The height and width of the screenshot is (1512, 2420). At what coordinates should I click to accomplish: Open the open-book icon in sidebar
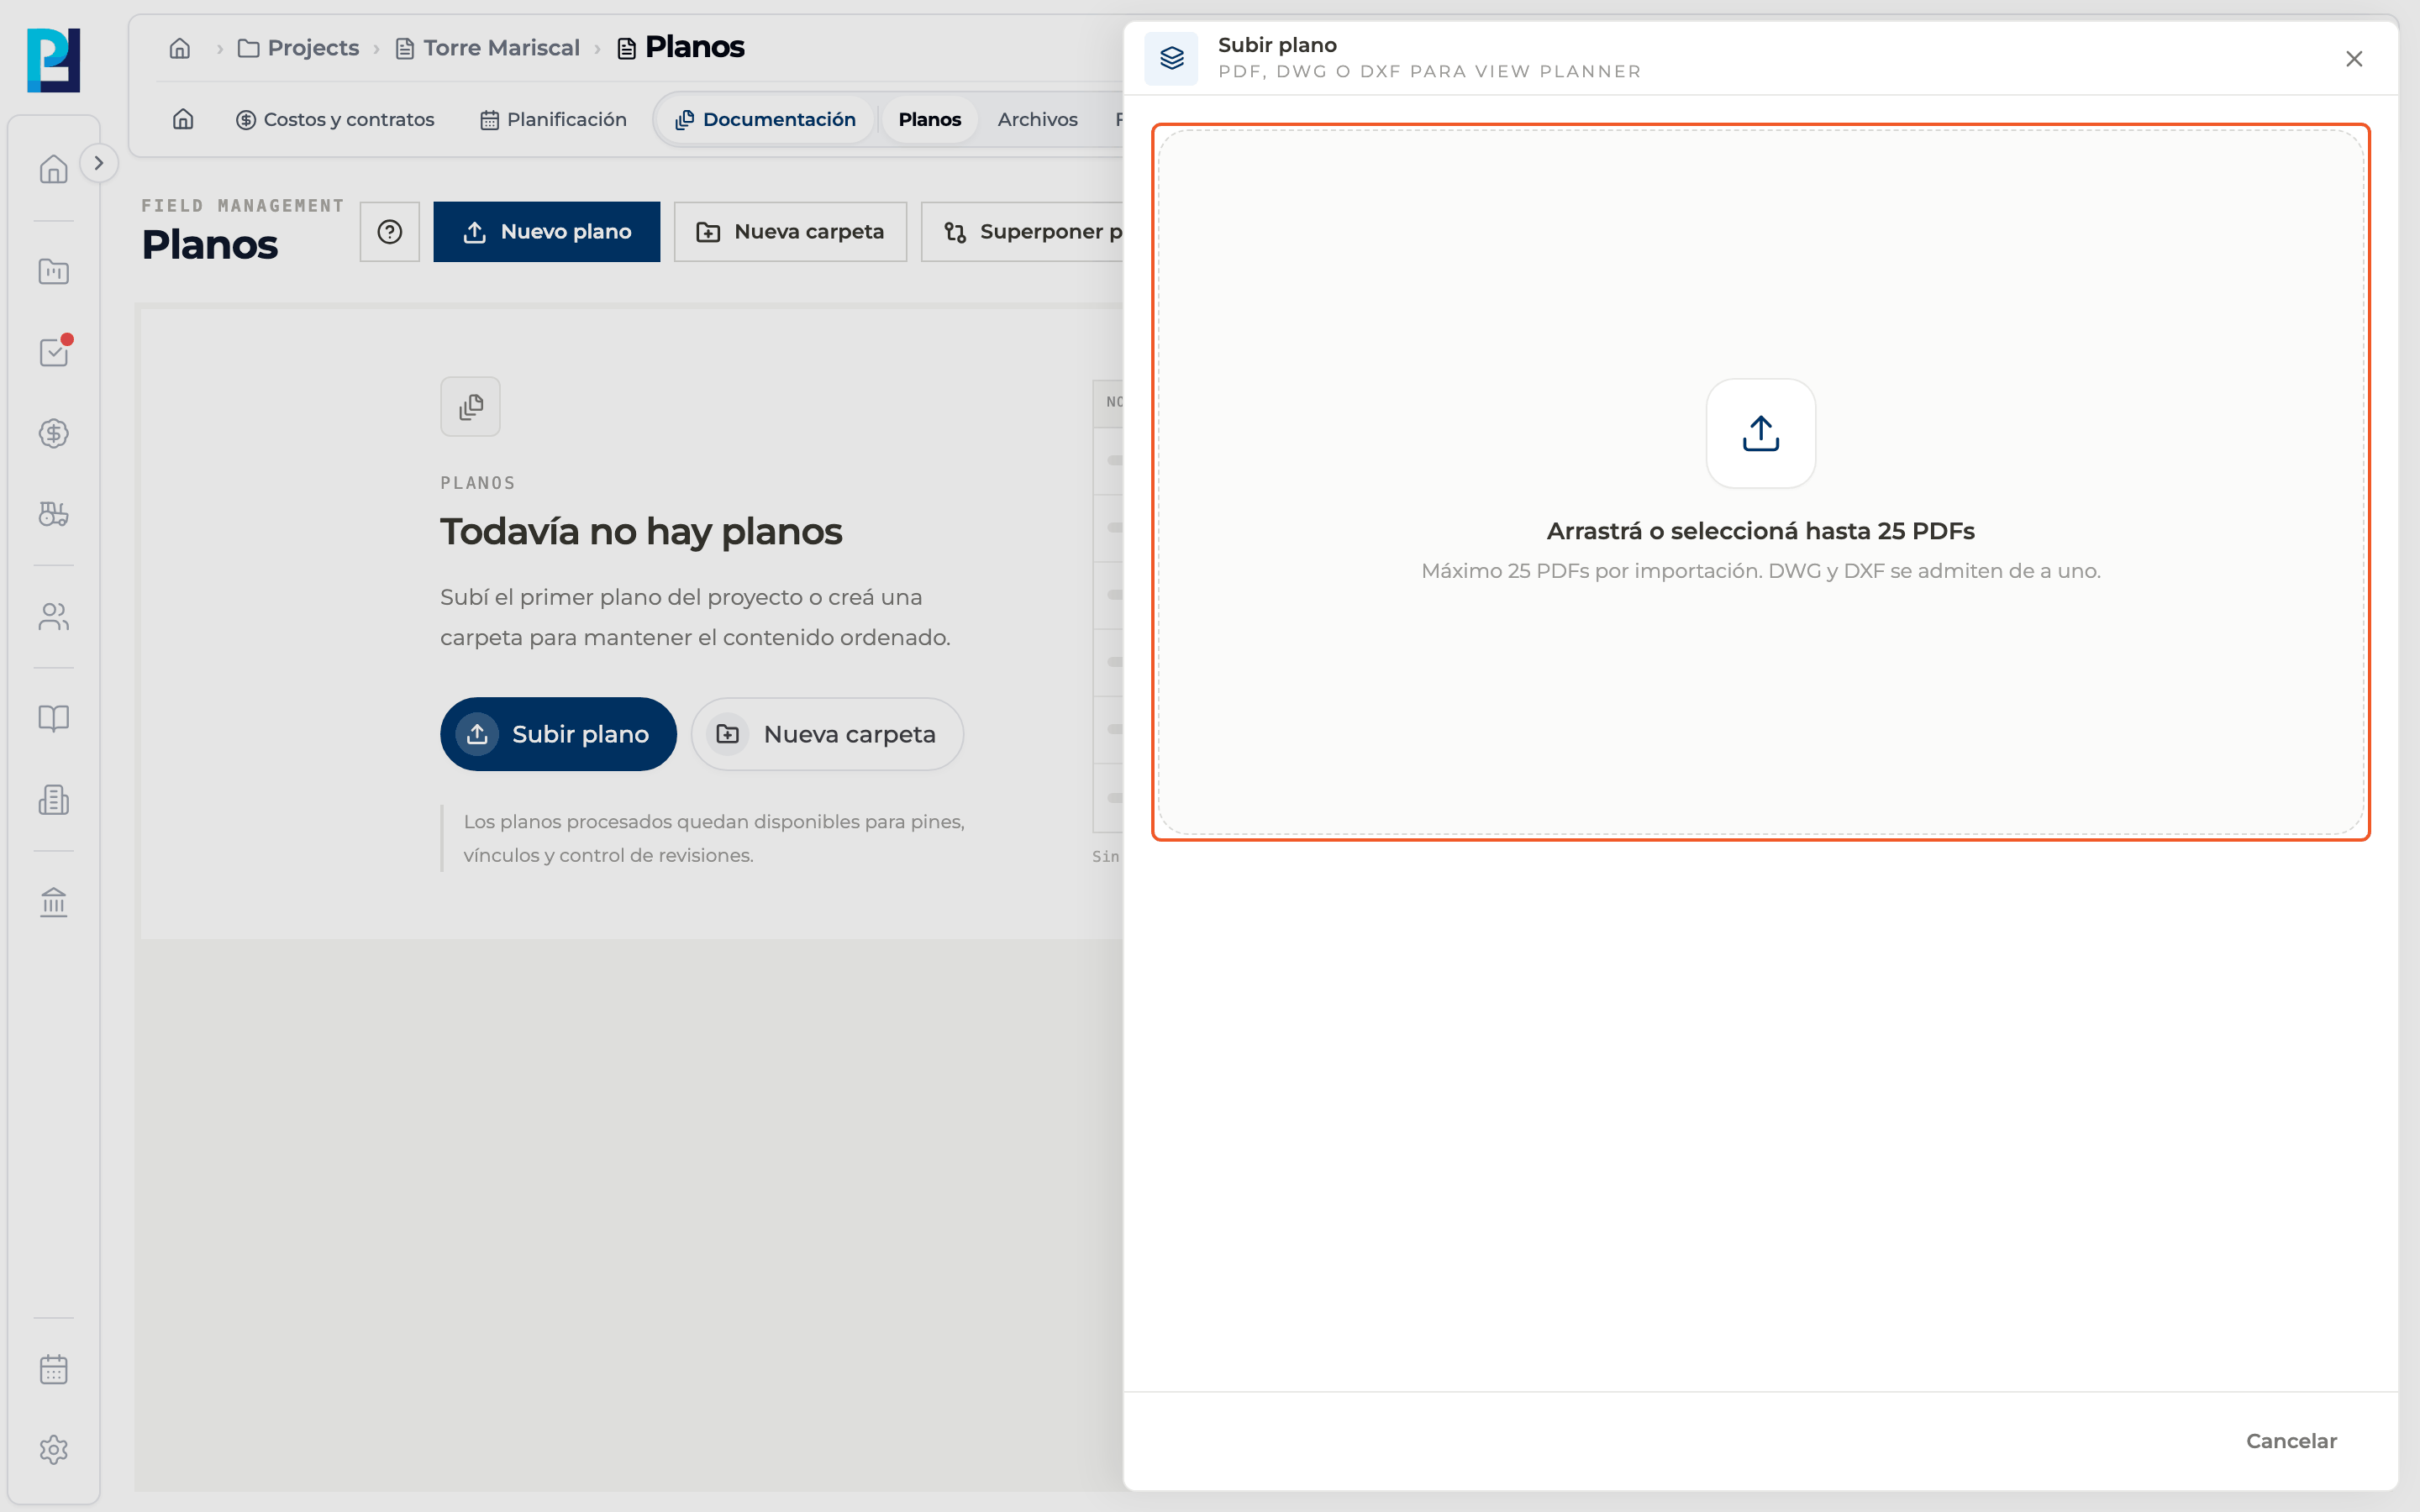click(53, 719)
